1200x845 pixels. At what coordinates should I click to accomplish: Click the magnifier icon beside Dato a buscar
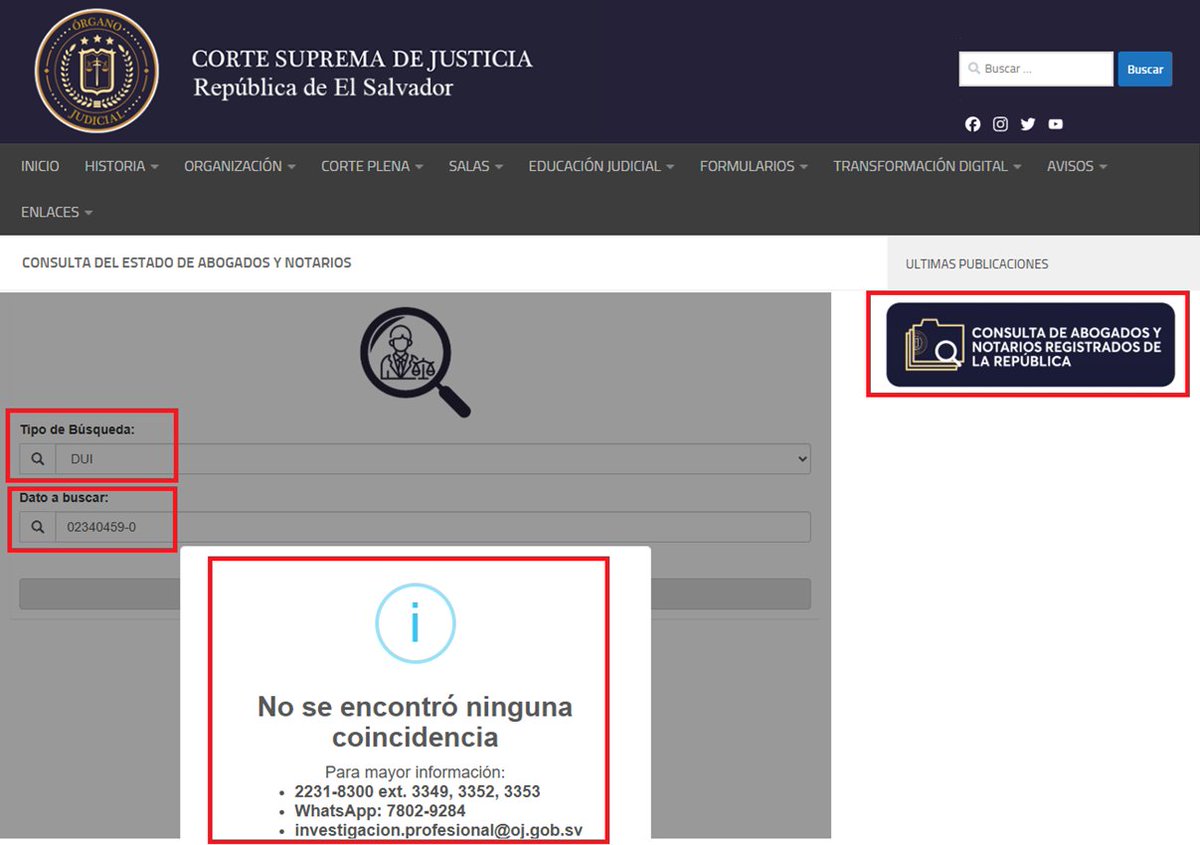(38, 527)
